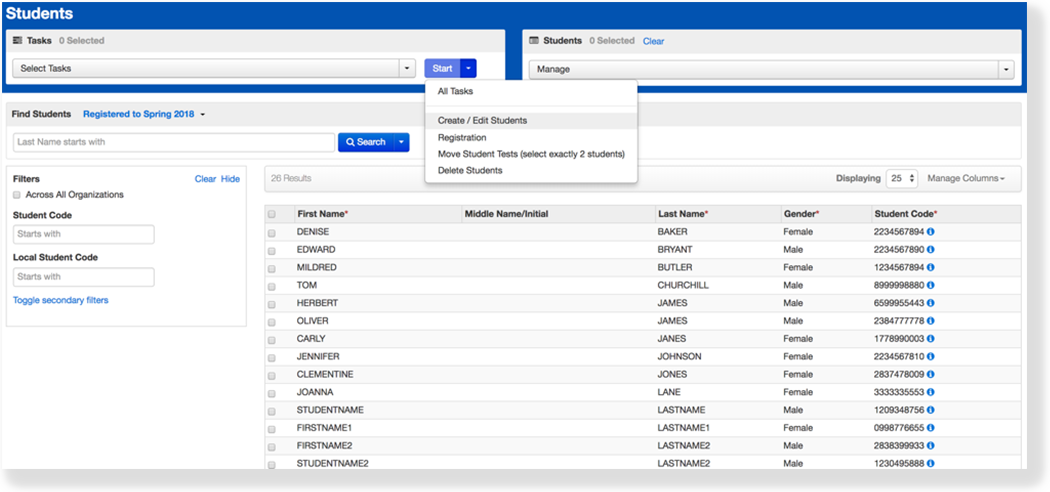Change the Displaying count stepper
Screen dimensions: 1050x492
[902, 178]
